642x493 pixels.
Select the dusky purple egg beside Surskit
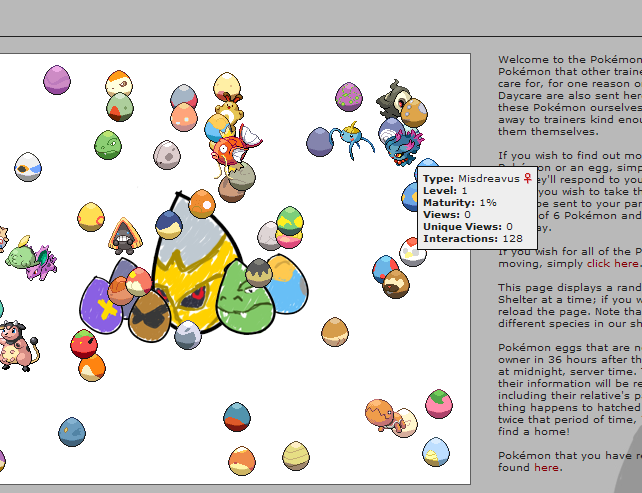point(319,142)
